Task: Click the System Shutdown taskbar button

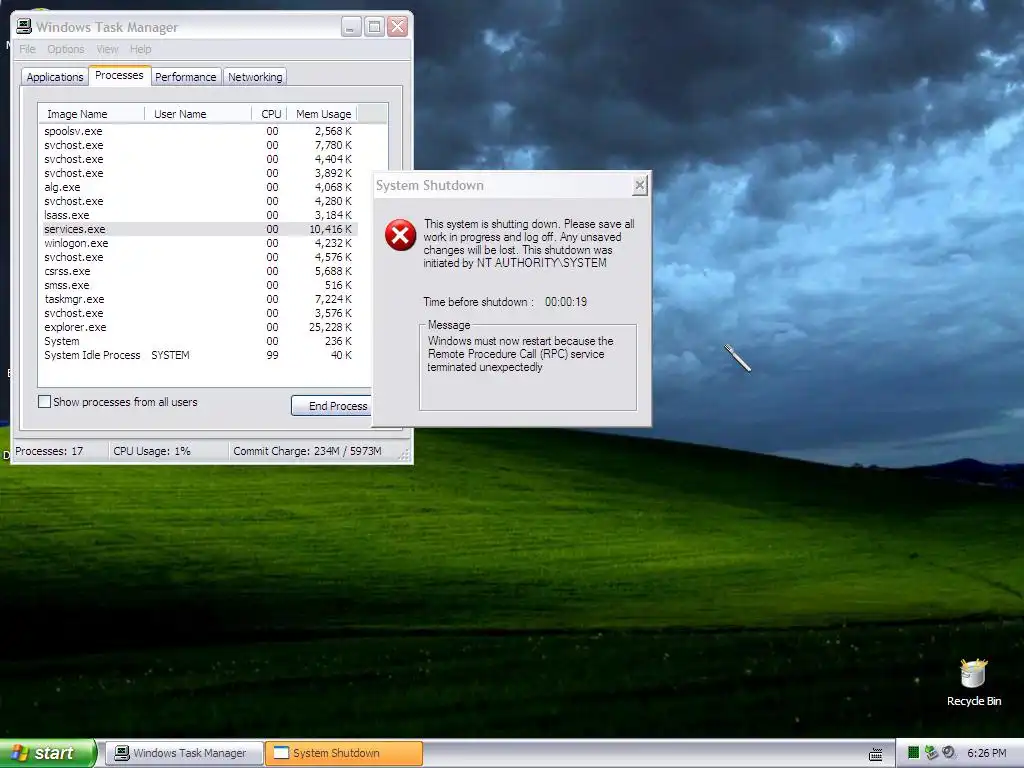Action: point(344,753)
